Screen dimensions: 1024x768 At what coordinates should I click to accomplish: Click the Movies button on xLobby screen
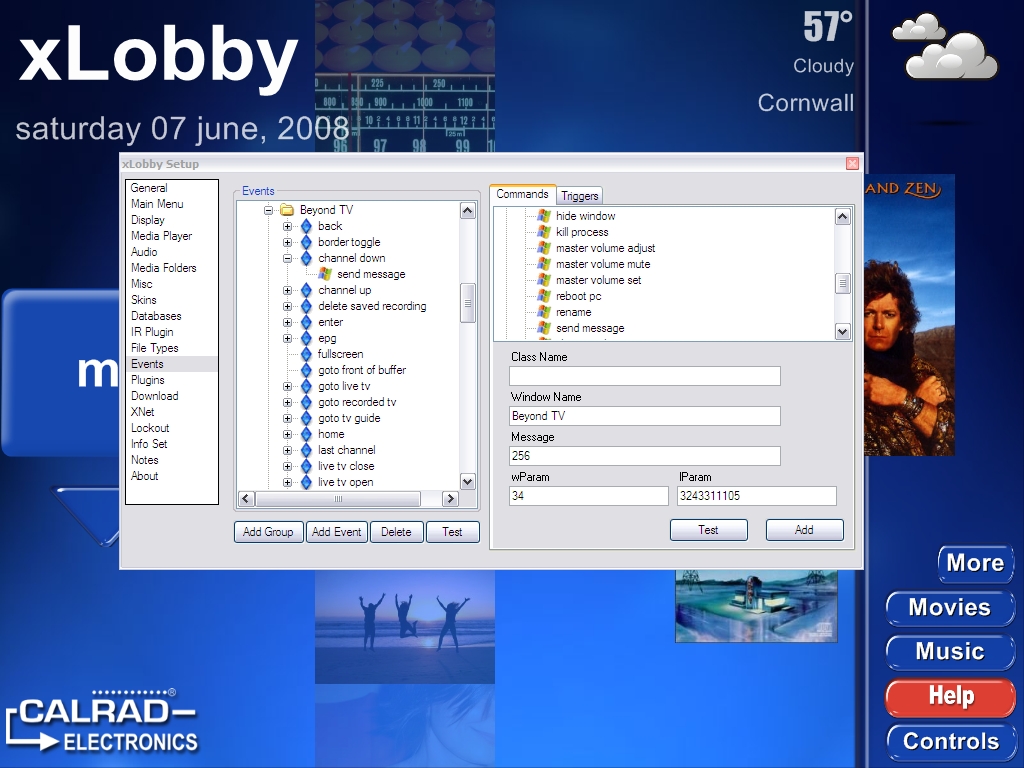click(950, 608)
